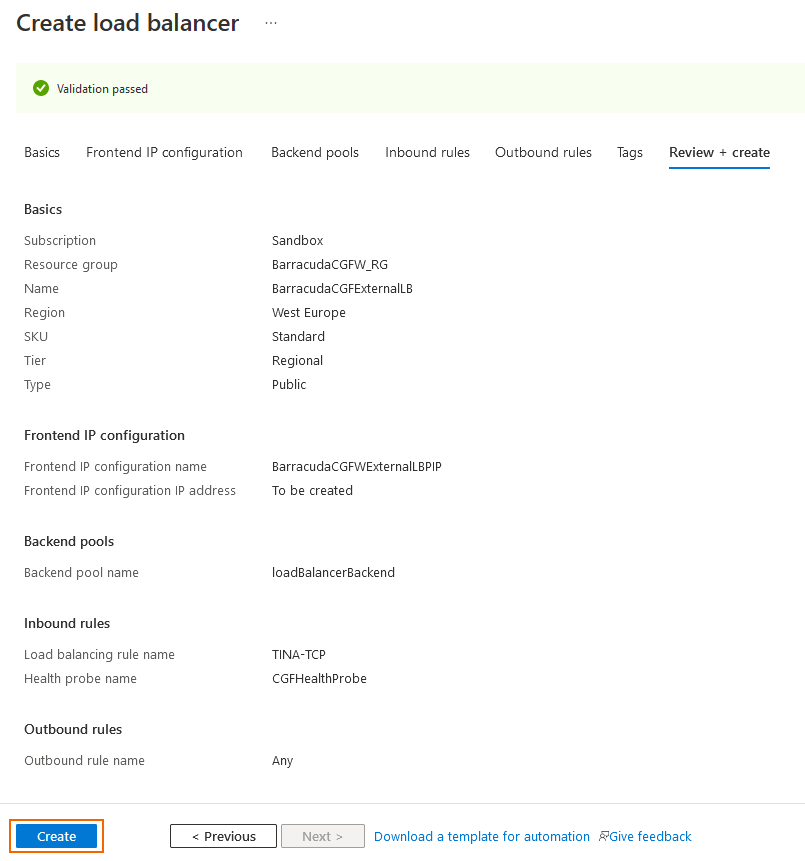Switch to the Outbound rules tab

pos(543,152)
